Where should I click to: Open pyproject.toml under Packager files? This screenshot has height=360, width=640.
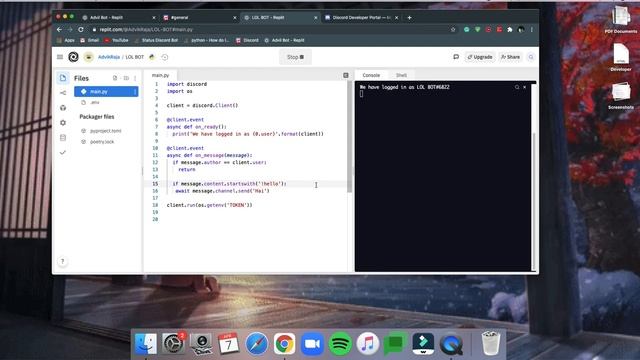coord(106,131)
